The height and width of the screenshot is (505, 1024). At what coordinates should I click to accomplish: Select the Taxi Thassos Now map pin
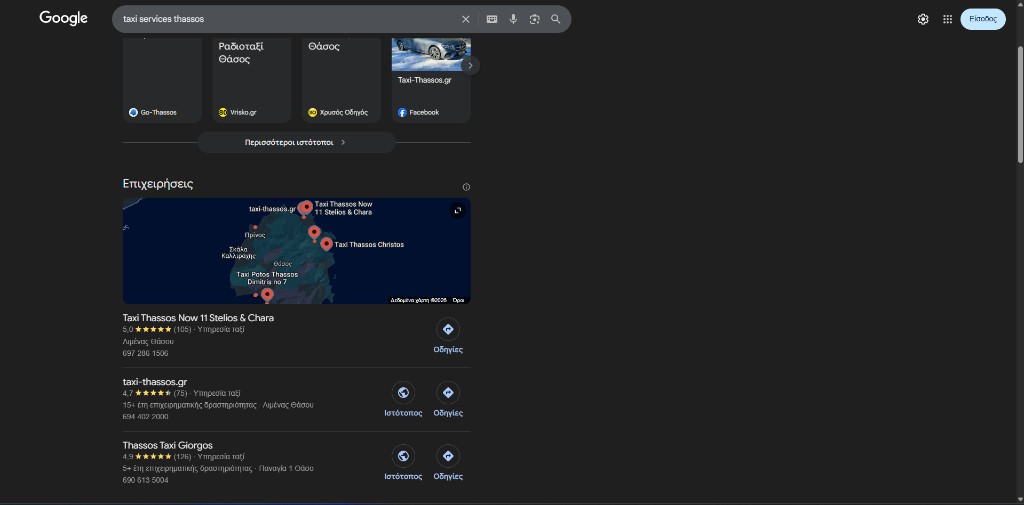pos(306,208)
